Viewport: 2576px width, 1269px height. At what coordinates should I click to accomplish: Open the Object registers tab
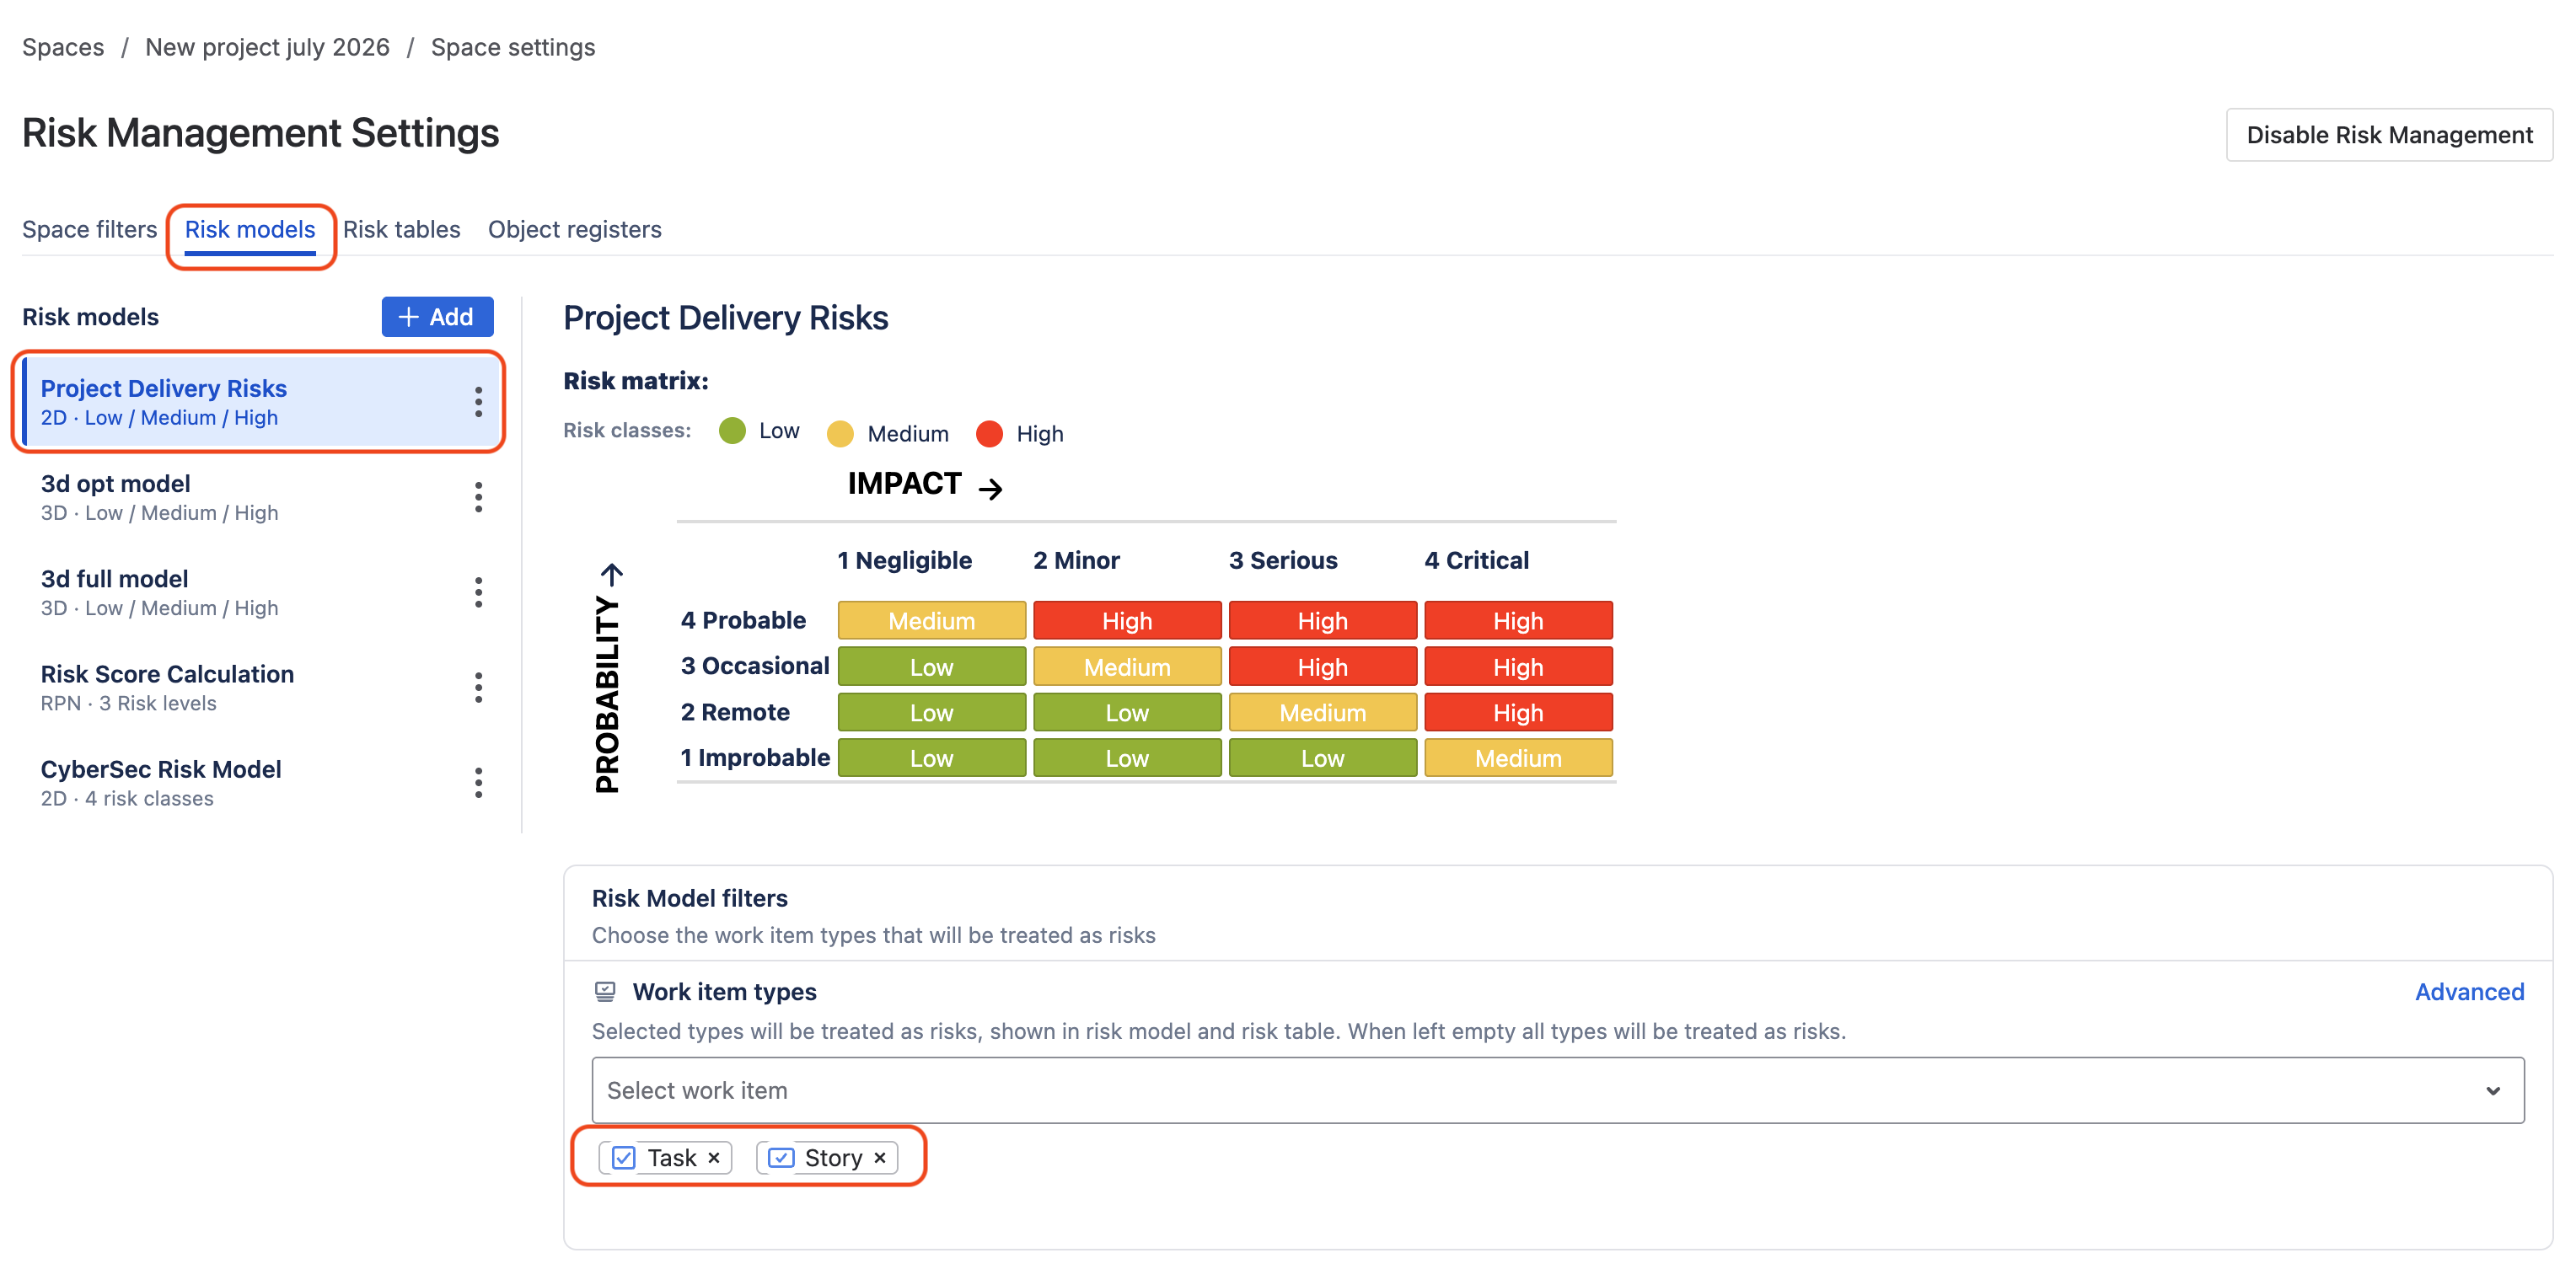pyautogui.click(x=574, y=229)
